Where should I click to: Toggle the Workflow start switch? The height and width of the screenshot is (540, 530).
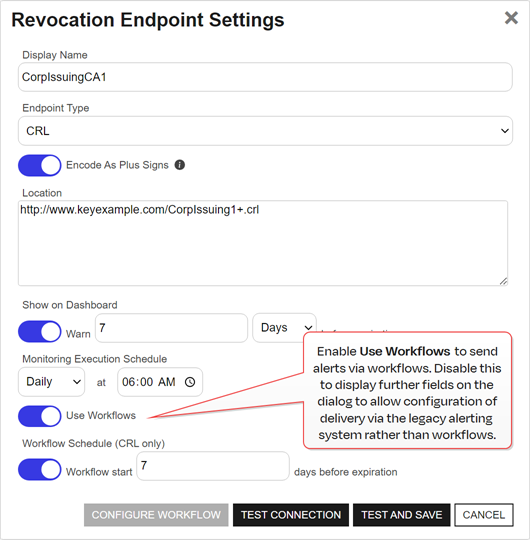[x=40, y=469]
